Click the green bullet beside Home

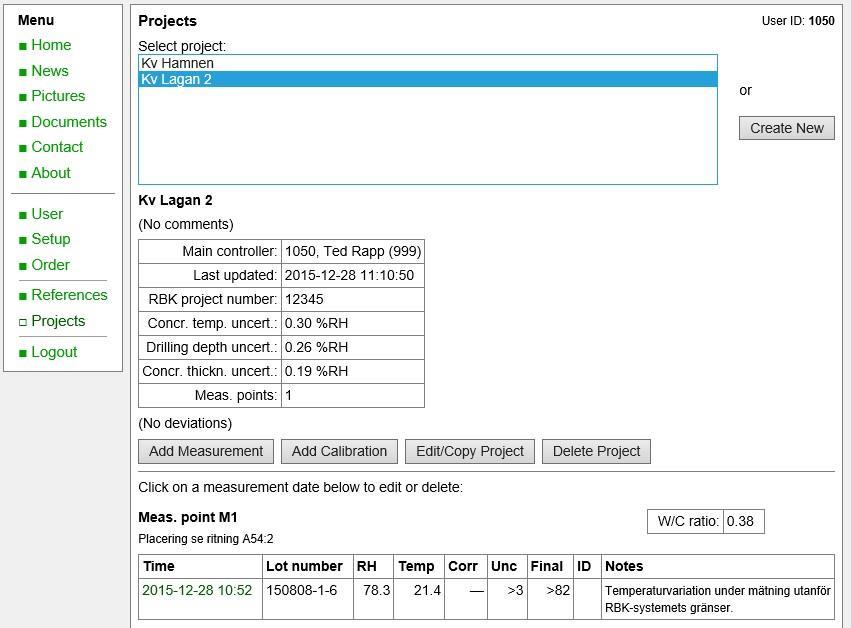pyautogui.click(x=23, y=46)
